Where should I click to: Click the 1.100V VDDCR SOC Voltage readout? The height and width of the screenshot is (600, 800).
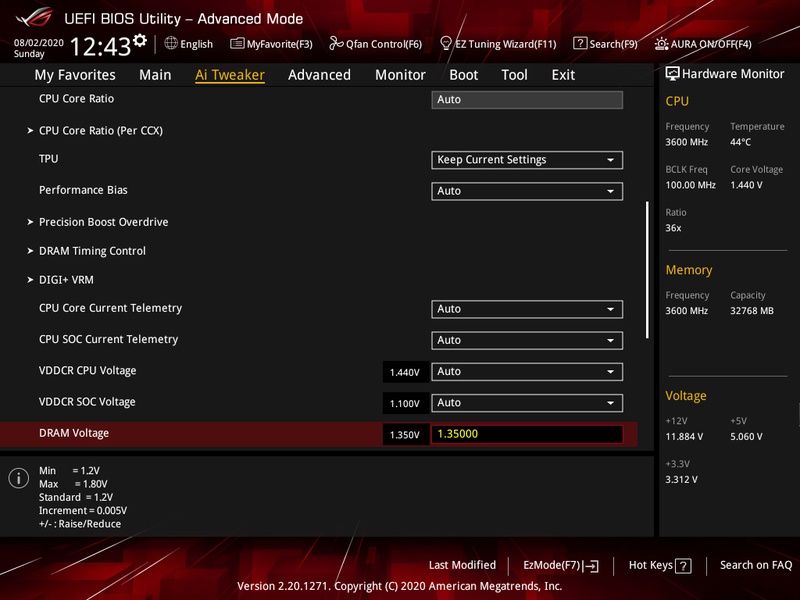405,404
